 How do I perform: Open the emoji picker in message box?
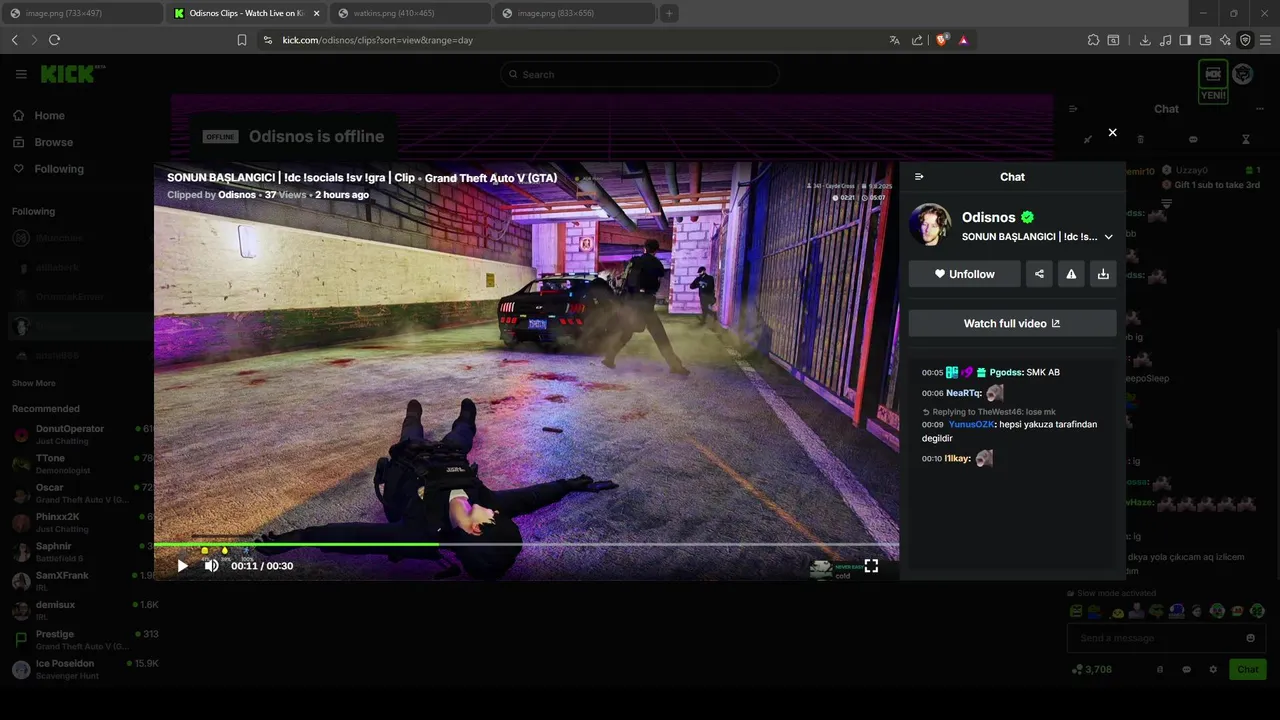pos(1250,638)
